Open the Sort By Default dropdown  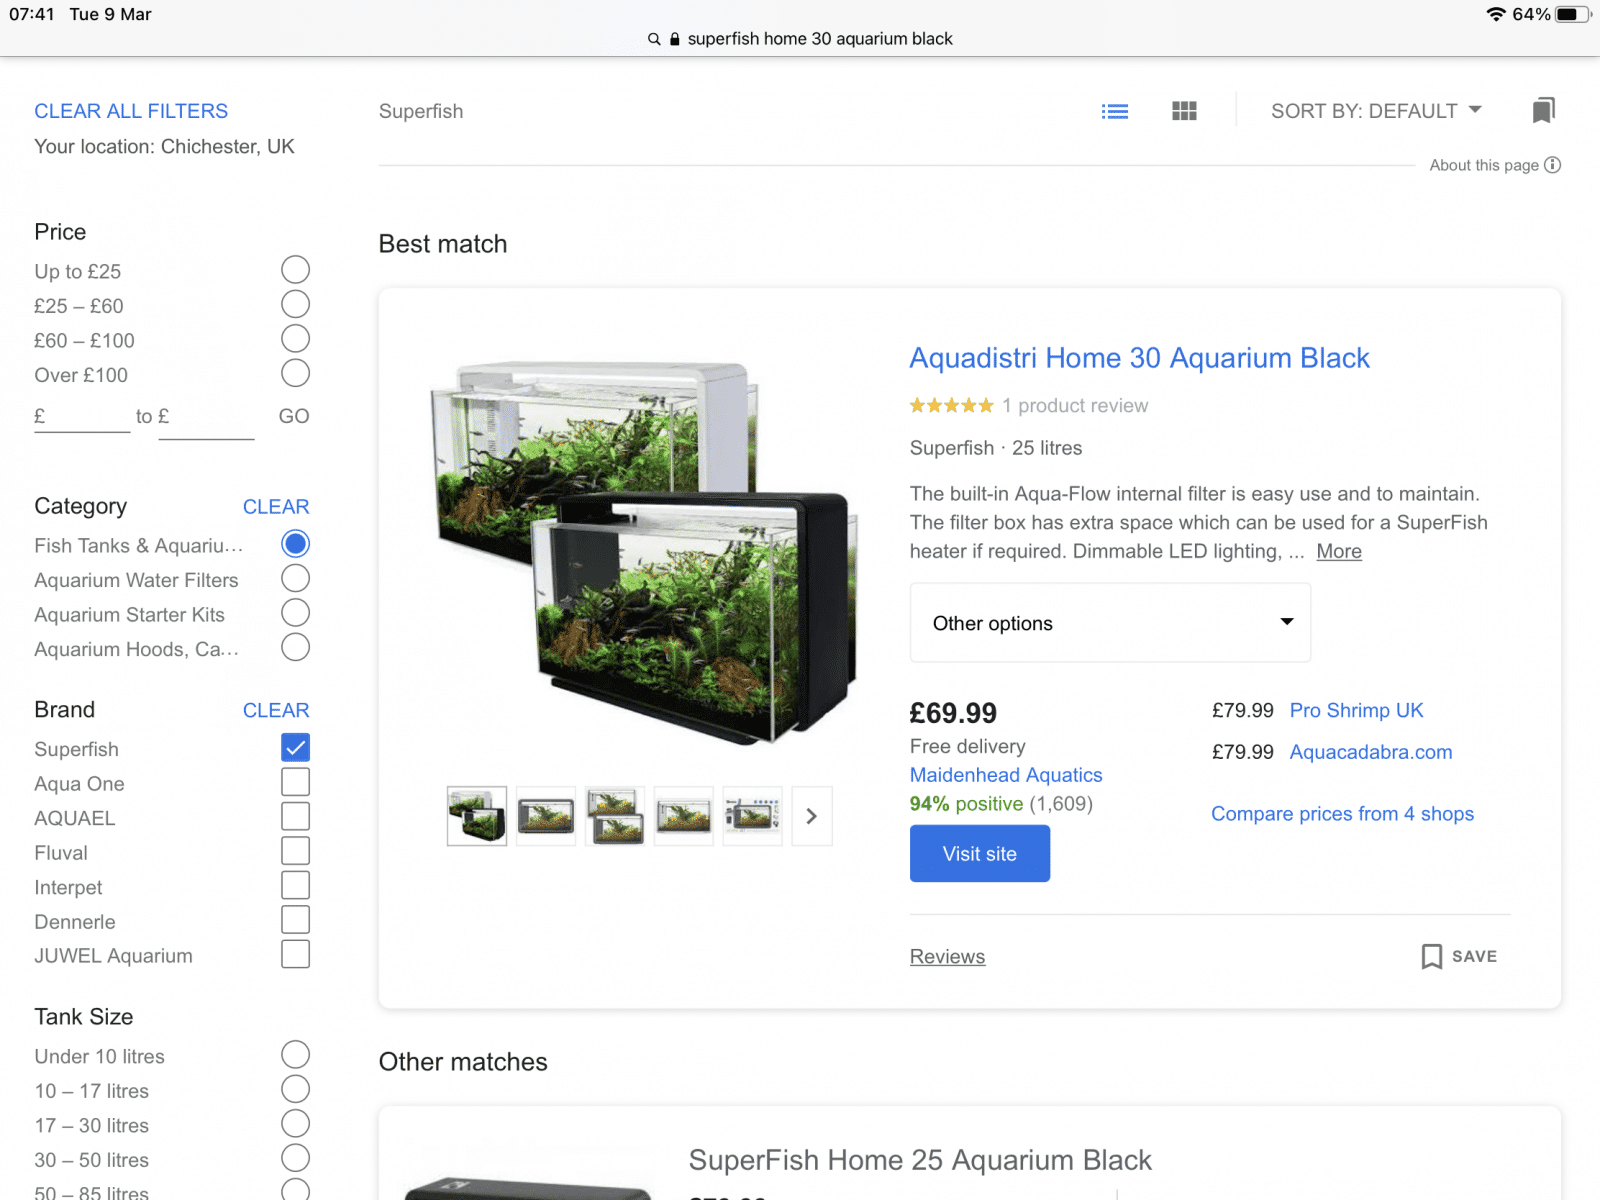pos(1375,111)
